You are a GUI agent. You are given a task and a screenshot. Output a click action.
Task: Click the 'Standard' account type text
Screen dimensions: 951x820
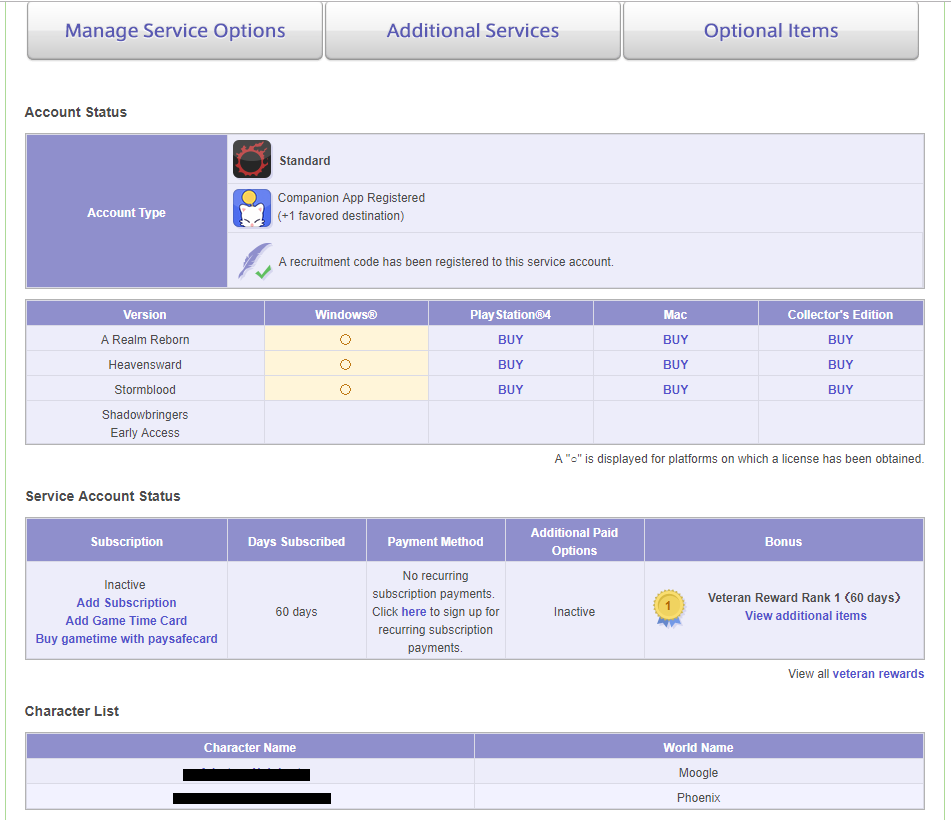(304, 161)
